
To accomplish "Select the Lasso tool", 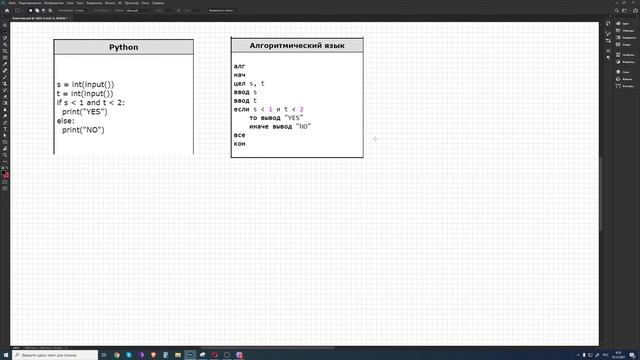I will 5,38.
